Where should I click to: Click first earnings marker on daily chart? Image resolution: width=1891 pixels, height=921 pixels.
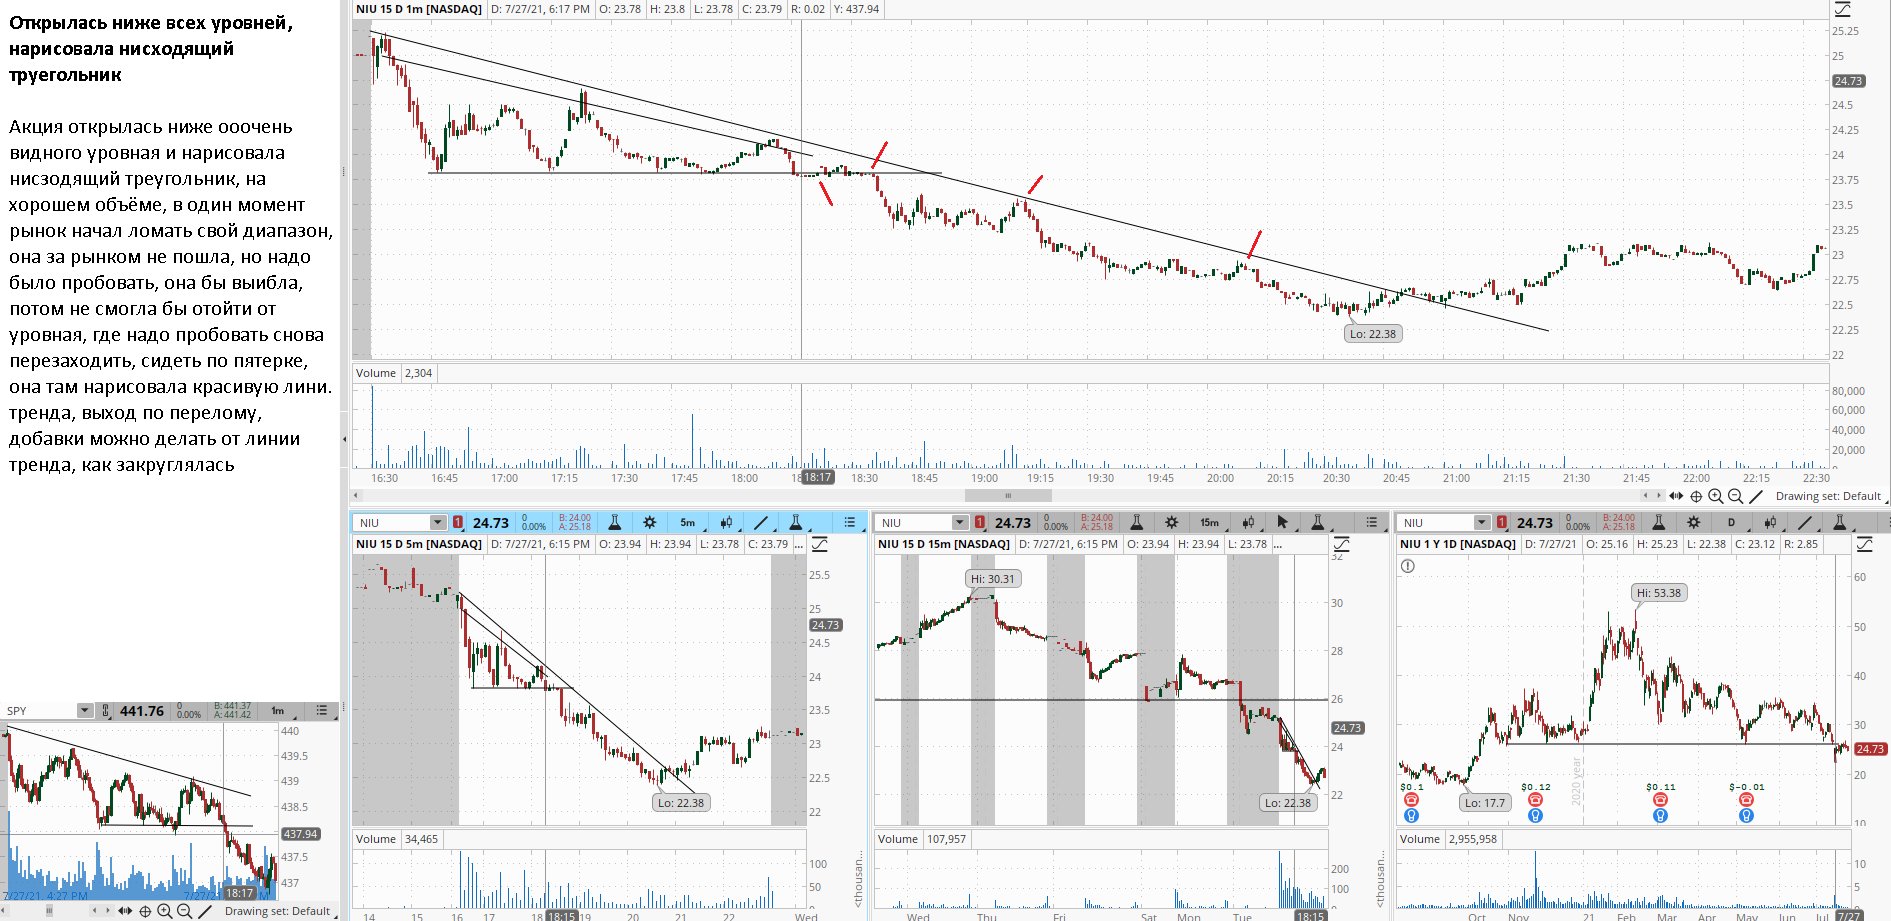coord(1411,800)
